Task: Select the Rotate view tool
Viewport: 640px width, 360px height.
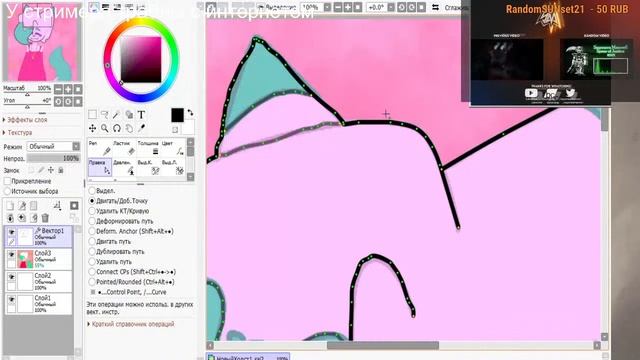Action: click(x=117, y=129)
